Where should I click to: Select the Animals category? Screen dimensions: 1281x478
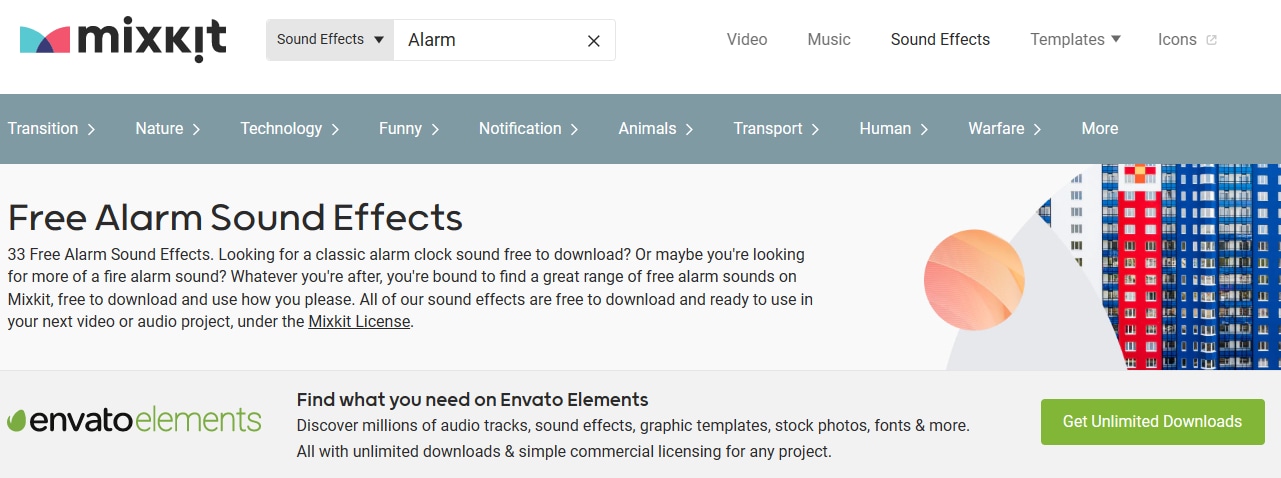(x=656, y=129)
